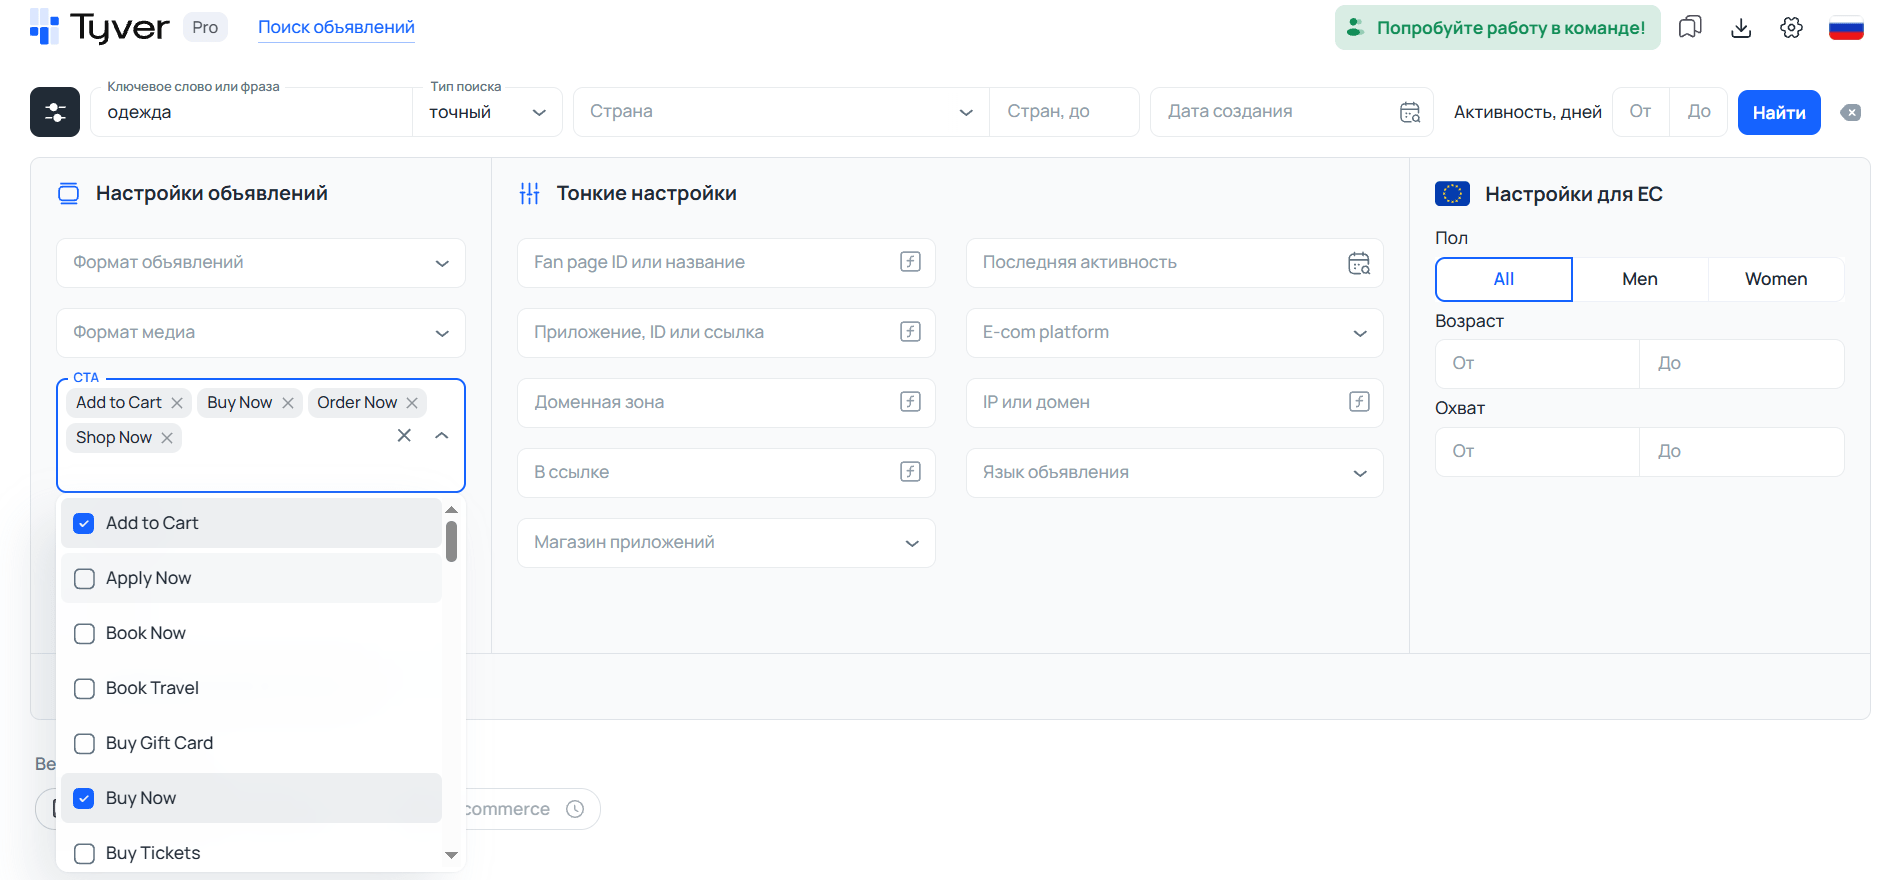Click Попробуйте работу в команде banner

click(1497, 27)
